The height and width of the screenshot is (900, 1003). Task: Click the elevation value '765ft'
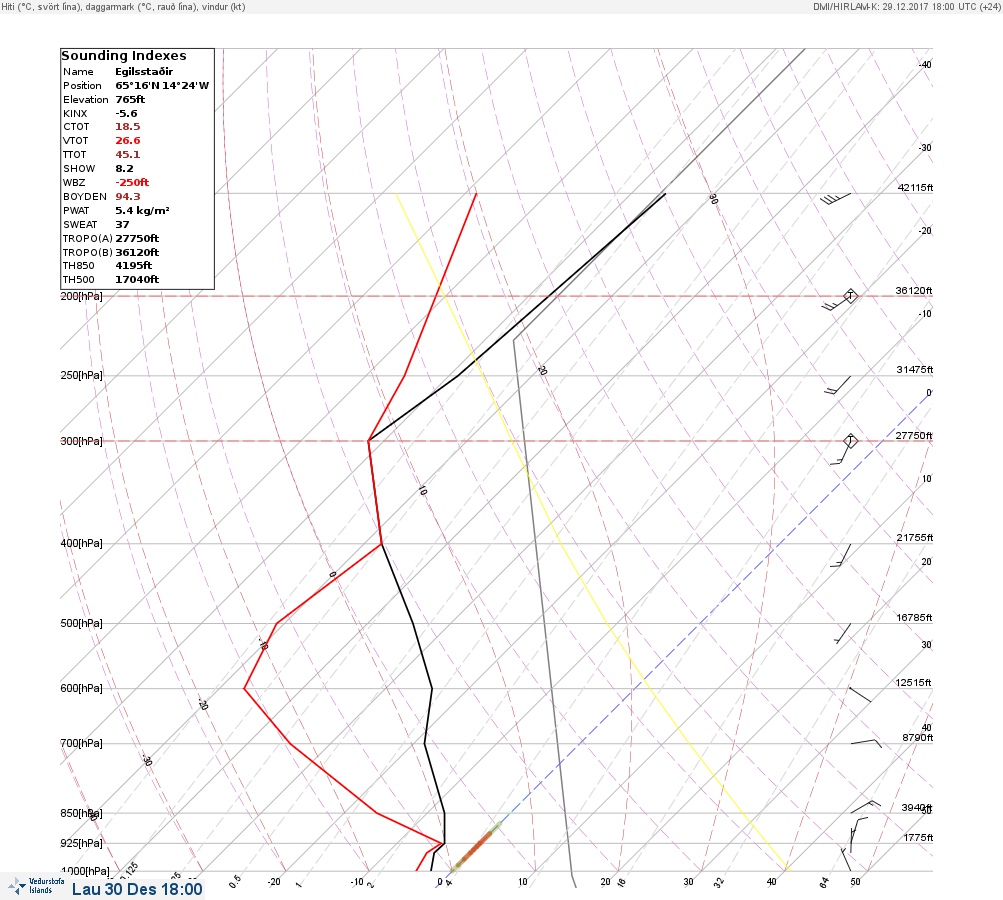(x=130, y=100)
